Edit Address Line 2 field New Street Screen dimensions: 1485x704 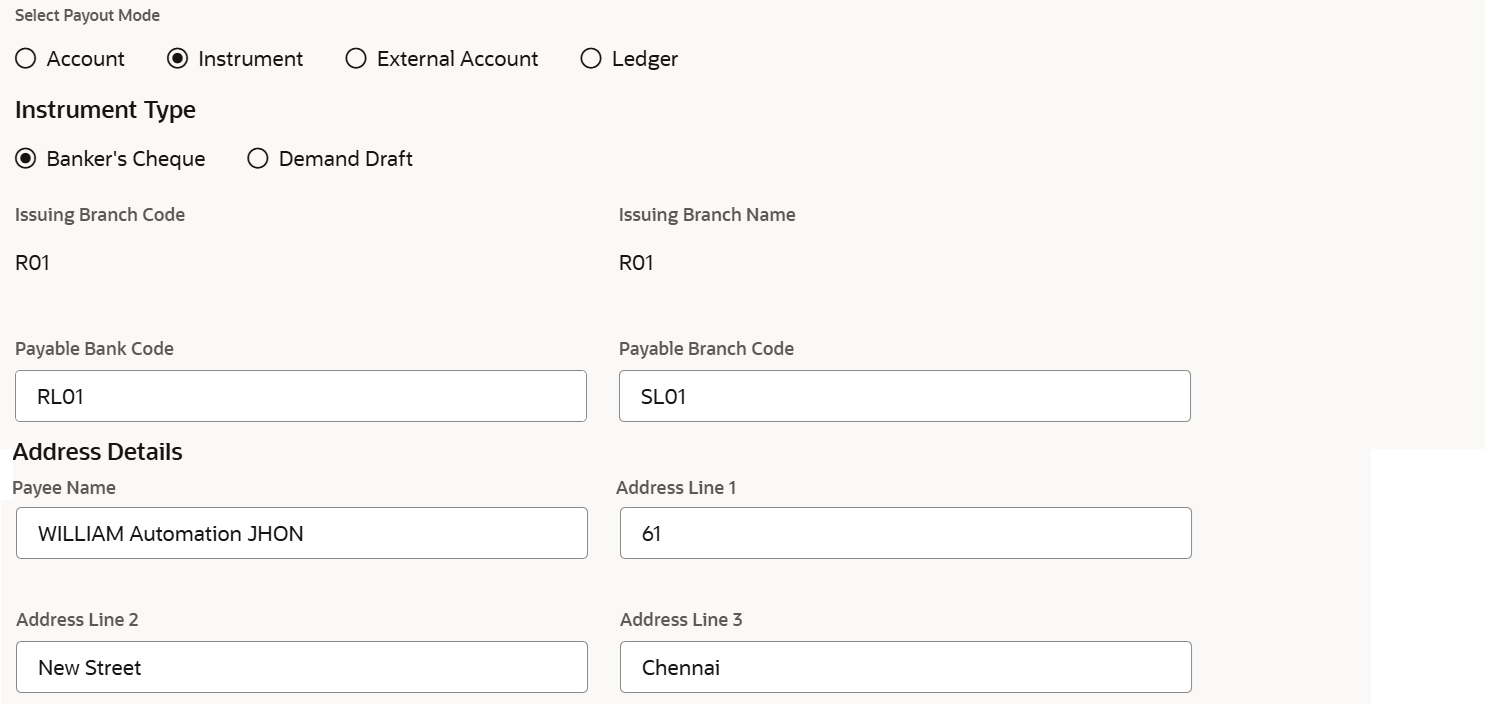pyautogui.click(x=302, y=667)
